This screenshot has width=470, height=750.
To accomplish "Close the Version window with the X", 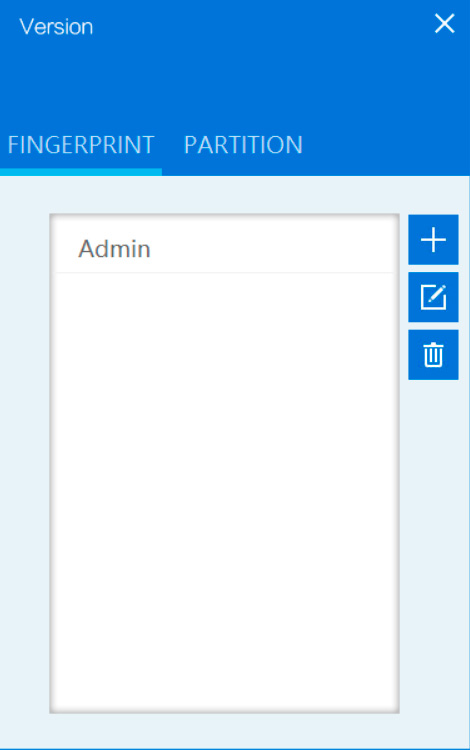I will 444,23.
